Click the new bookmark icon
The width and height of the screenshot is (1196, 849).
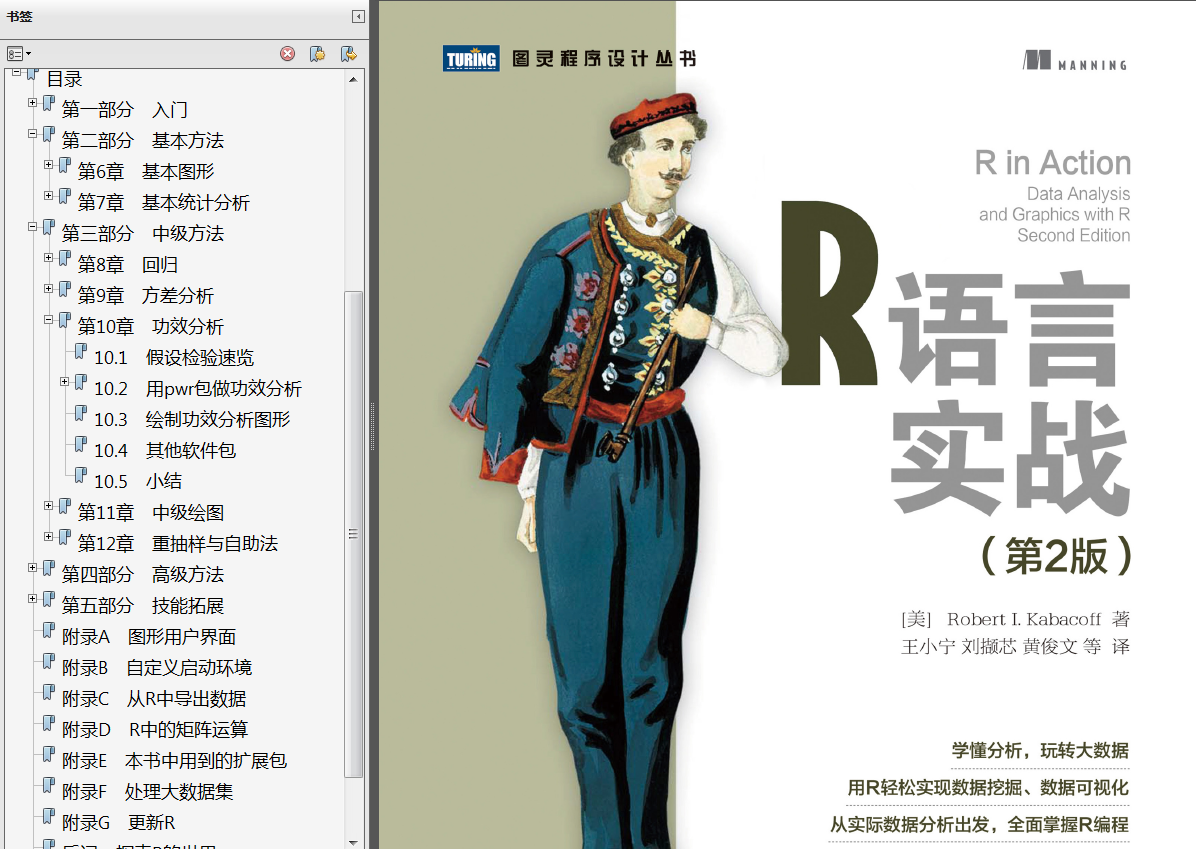point(317,53)
